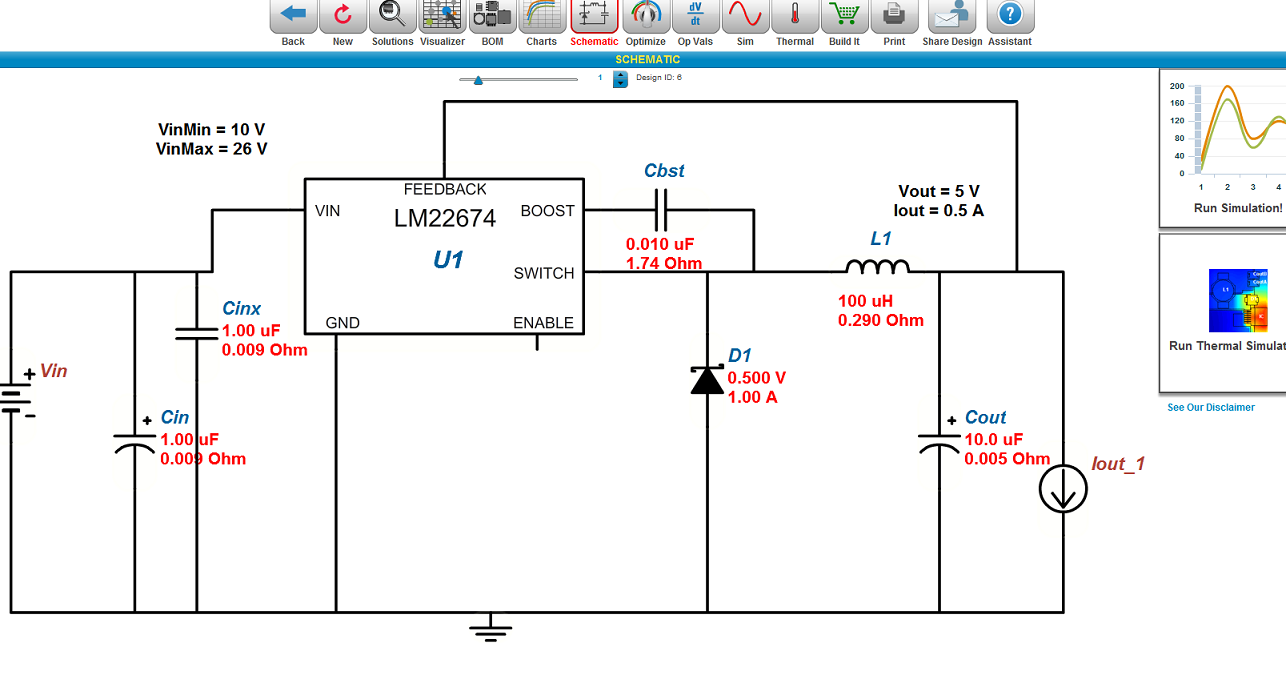Open the Solutions magnifier view
1286x675 pixels.
[x=393, y=17]
